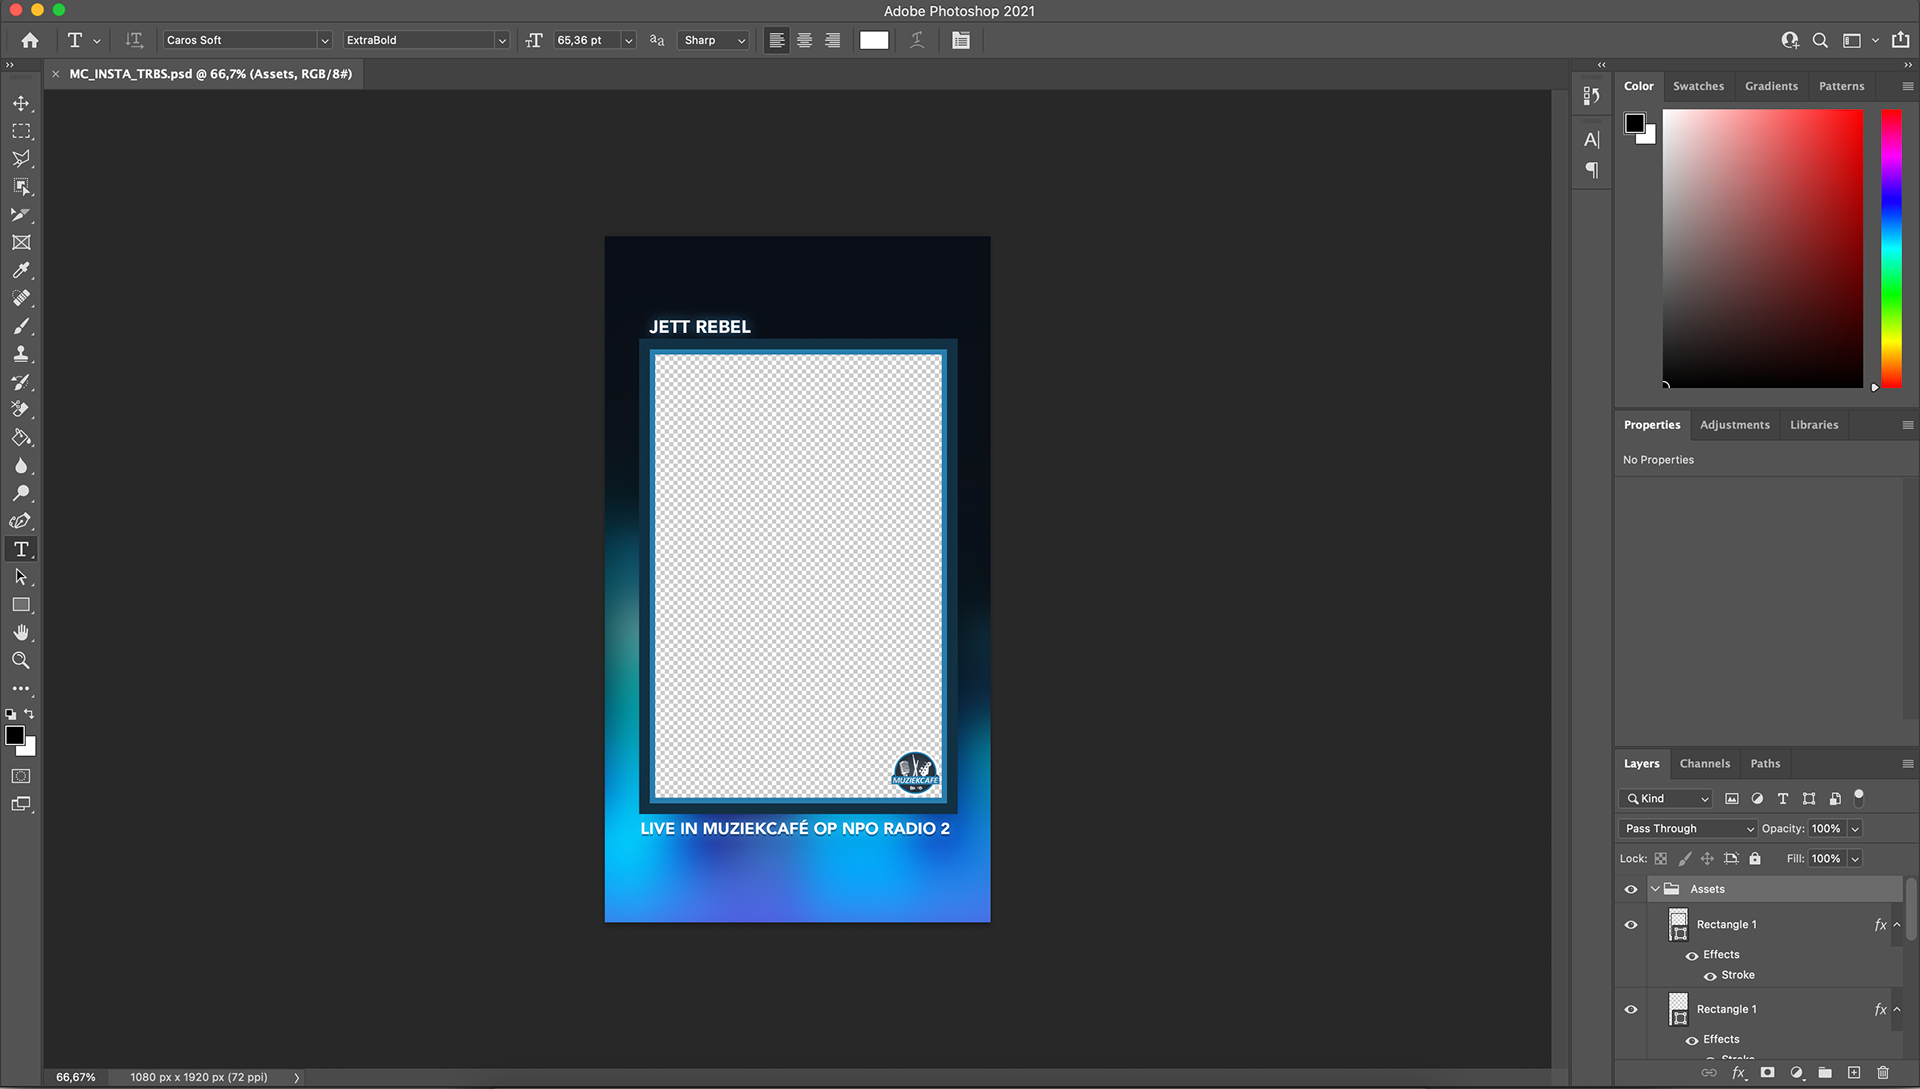Click the Create warped text icon
The width and height of the screenshot is (1920, 1089).
[x=917, y=40]
